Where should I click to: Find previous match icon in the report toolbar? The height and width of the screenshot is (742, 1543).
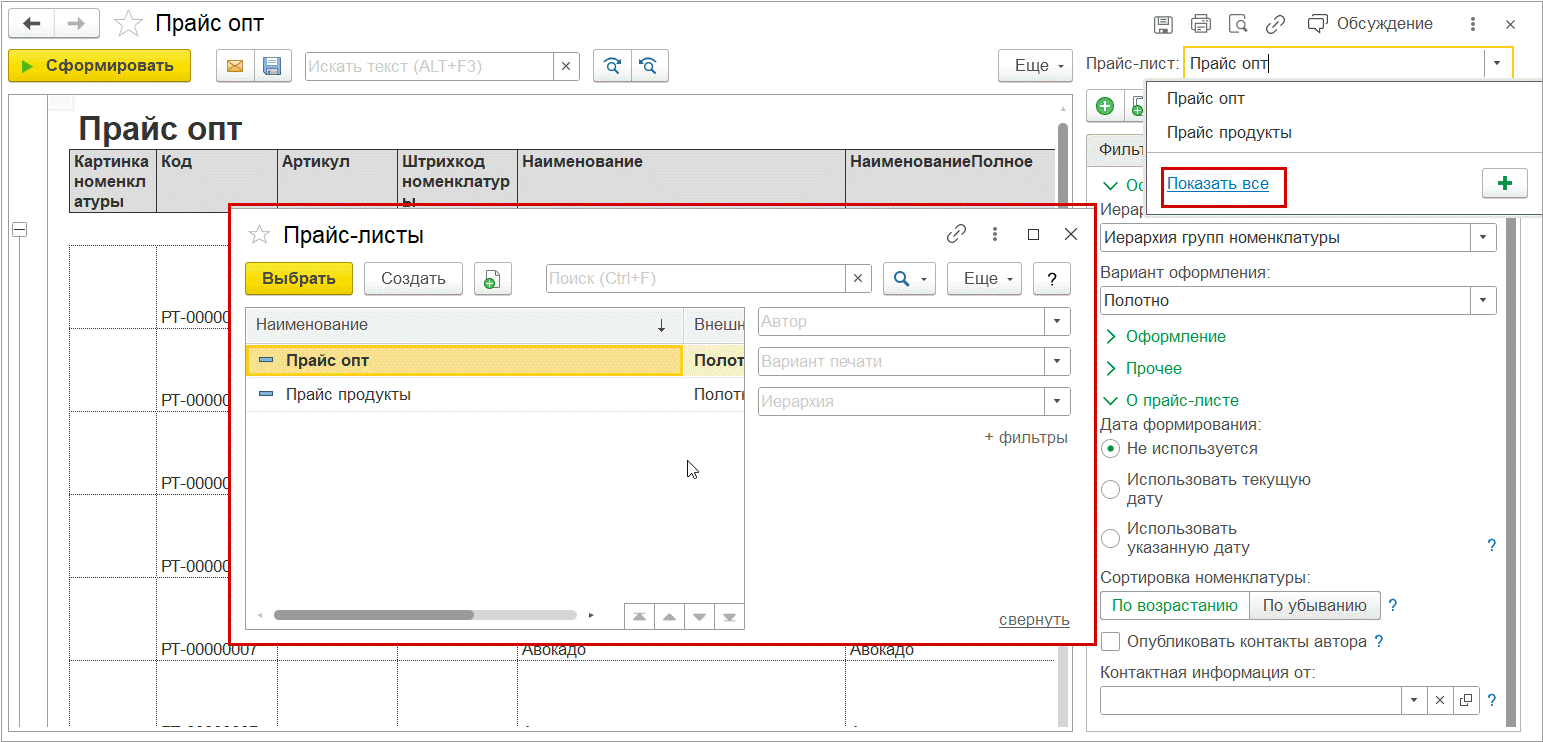649,66
